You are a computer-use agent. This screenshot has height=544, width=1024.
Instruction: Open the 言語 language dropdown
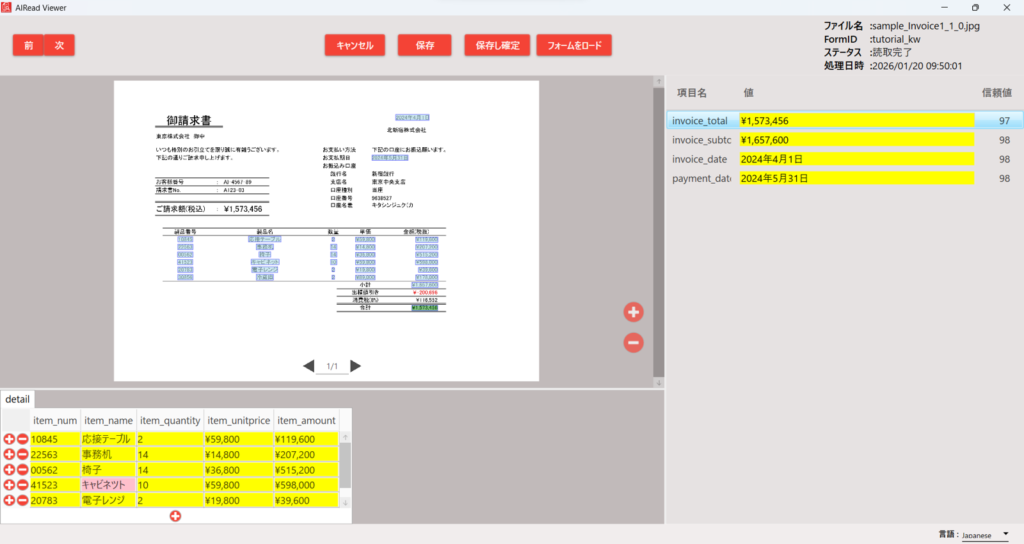985,535
